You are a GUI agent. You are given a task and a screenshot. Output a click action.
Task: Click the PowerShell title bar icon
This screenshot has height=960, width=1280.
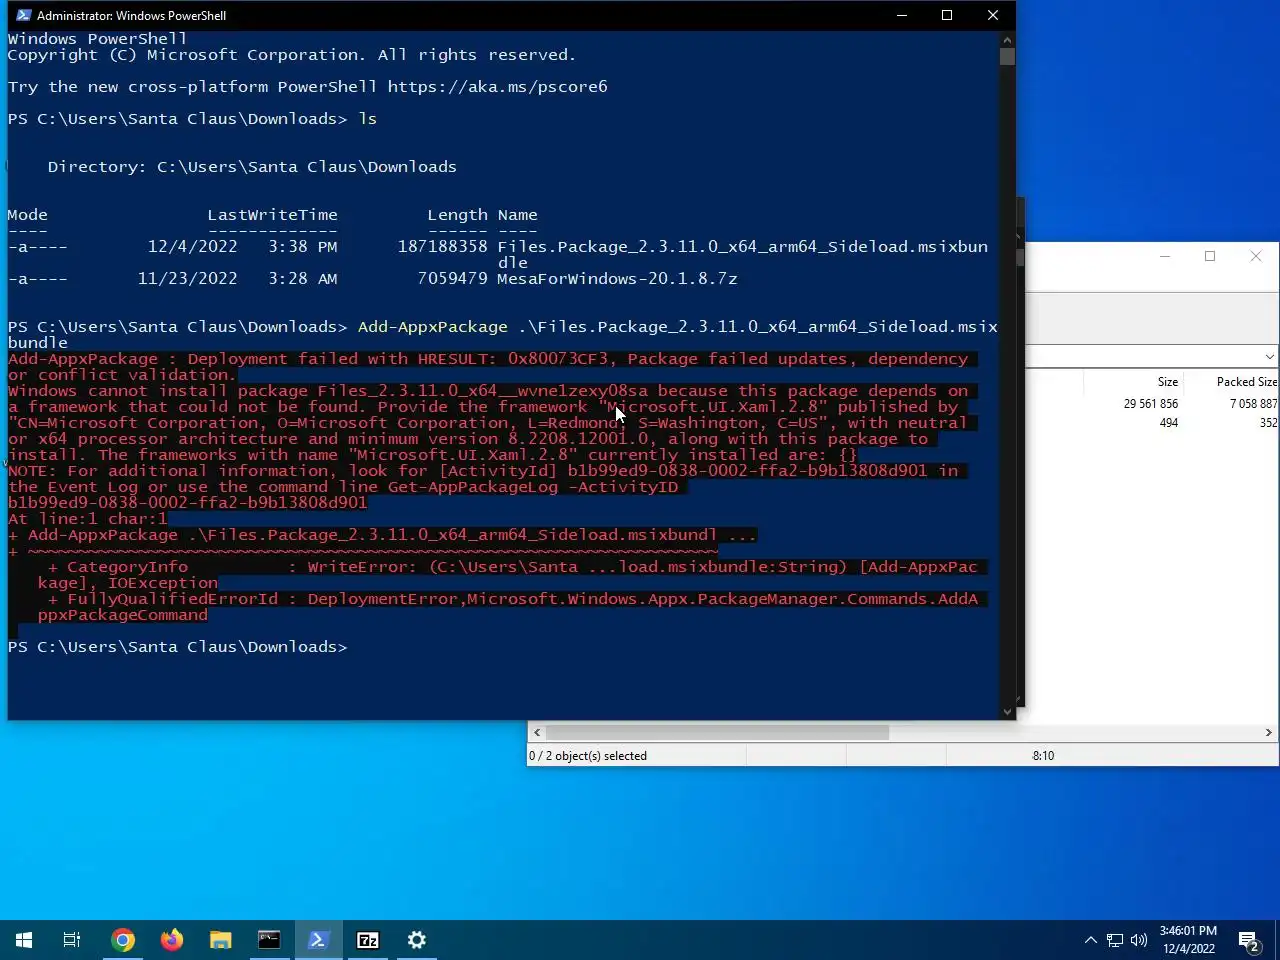pyautogui.click(x=24, y=15)
